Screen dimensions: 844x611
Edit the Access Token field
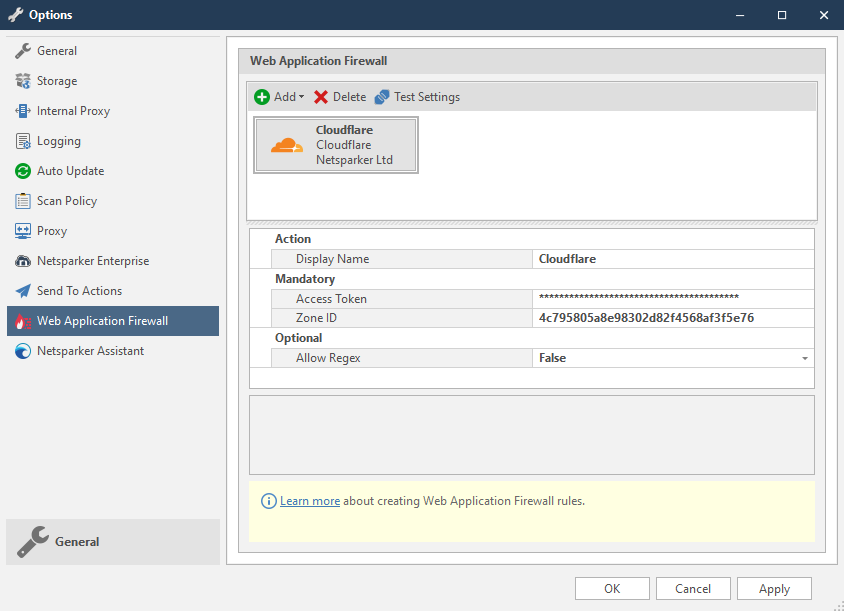(672, 299)
